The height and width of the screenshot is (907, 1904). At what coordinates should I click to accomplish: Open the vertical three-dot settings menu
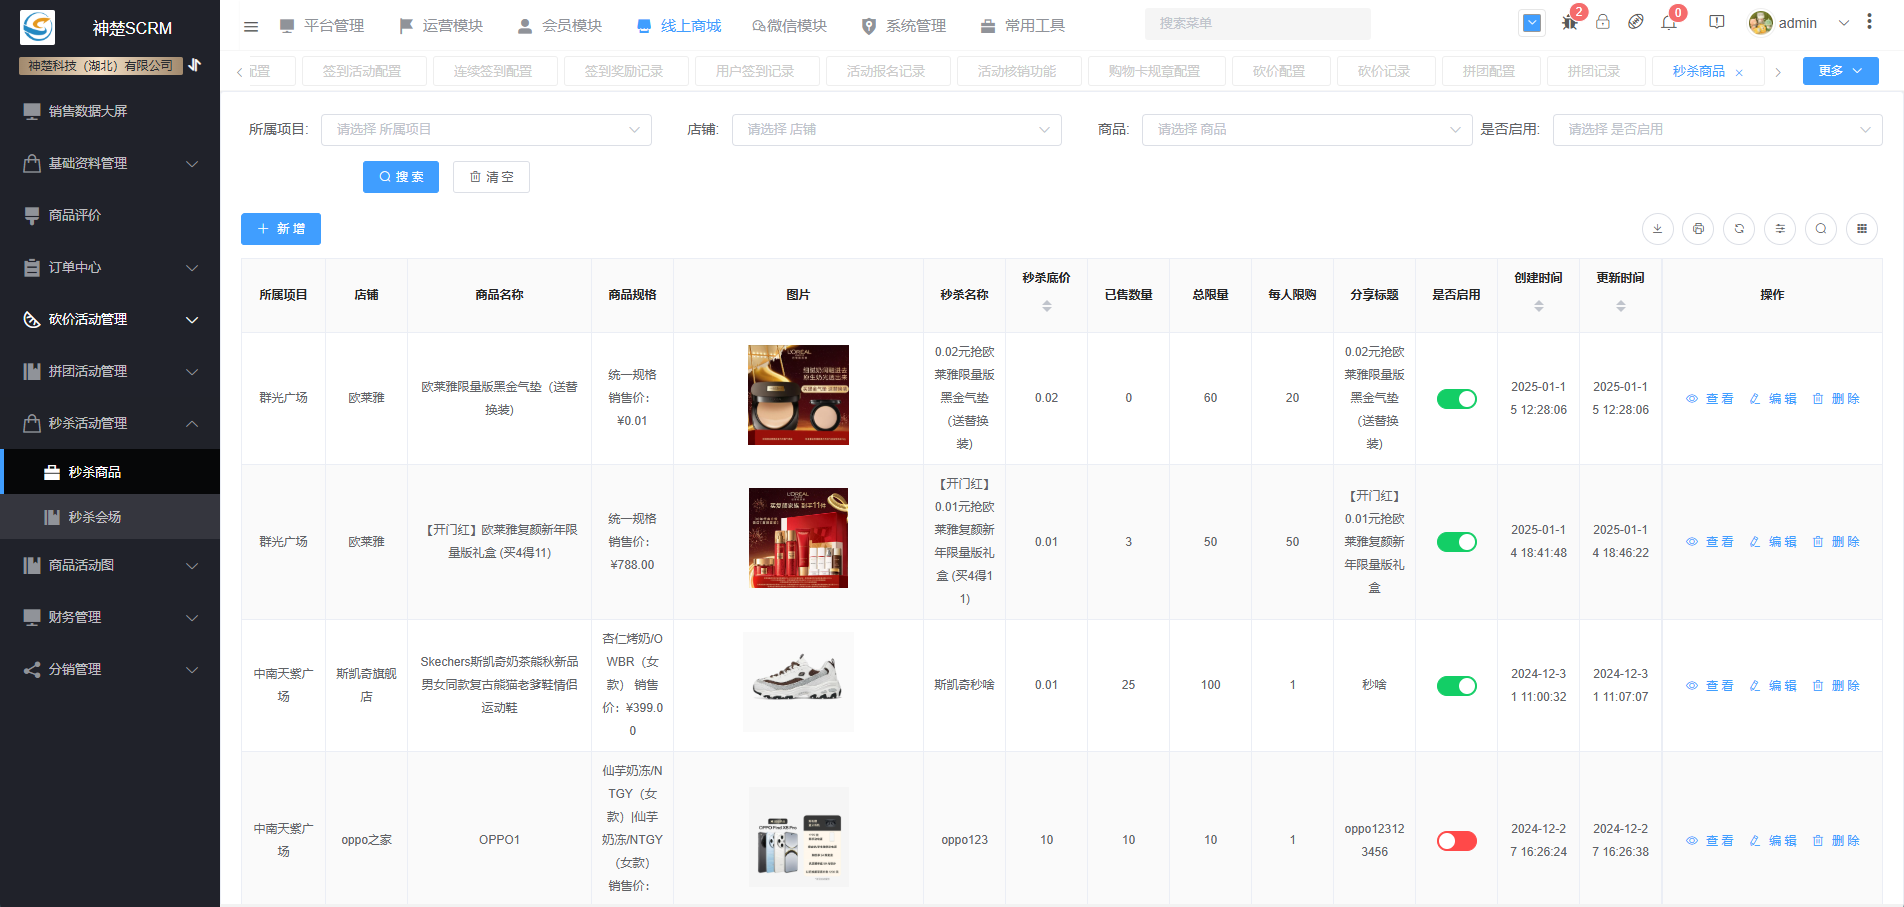pos(1869,22)
